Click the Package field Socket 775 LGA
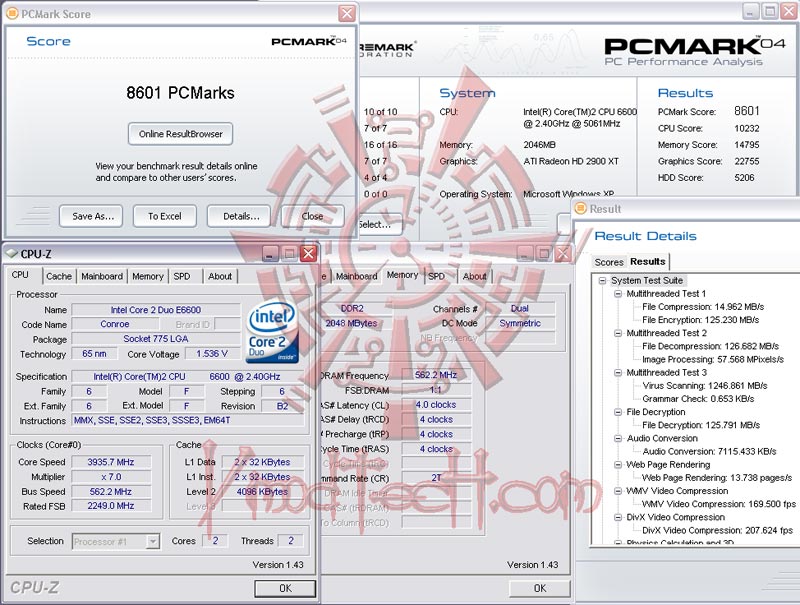 coord(156,339)
